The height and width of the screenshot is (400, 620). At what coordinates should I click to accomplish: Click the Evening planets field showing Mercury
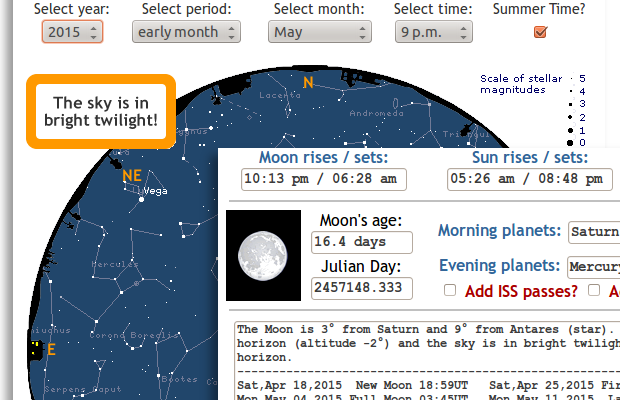click(594, 267)
